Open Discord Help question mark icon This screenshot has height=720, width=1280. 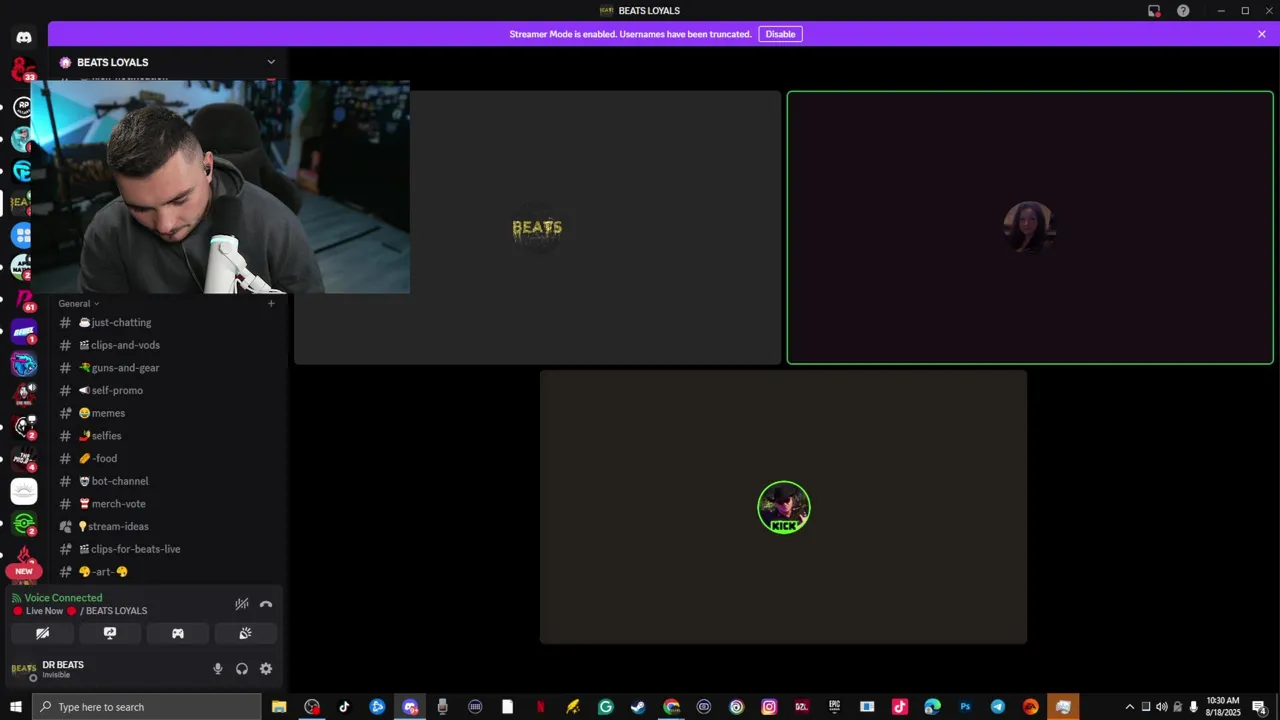1183,11
